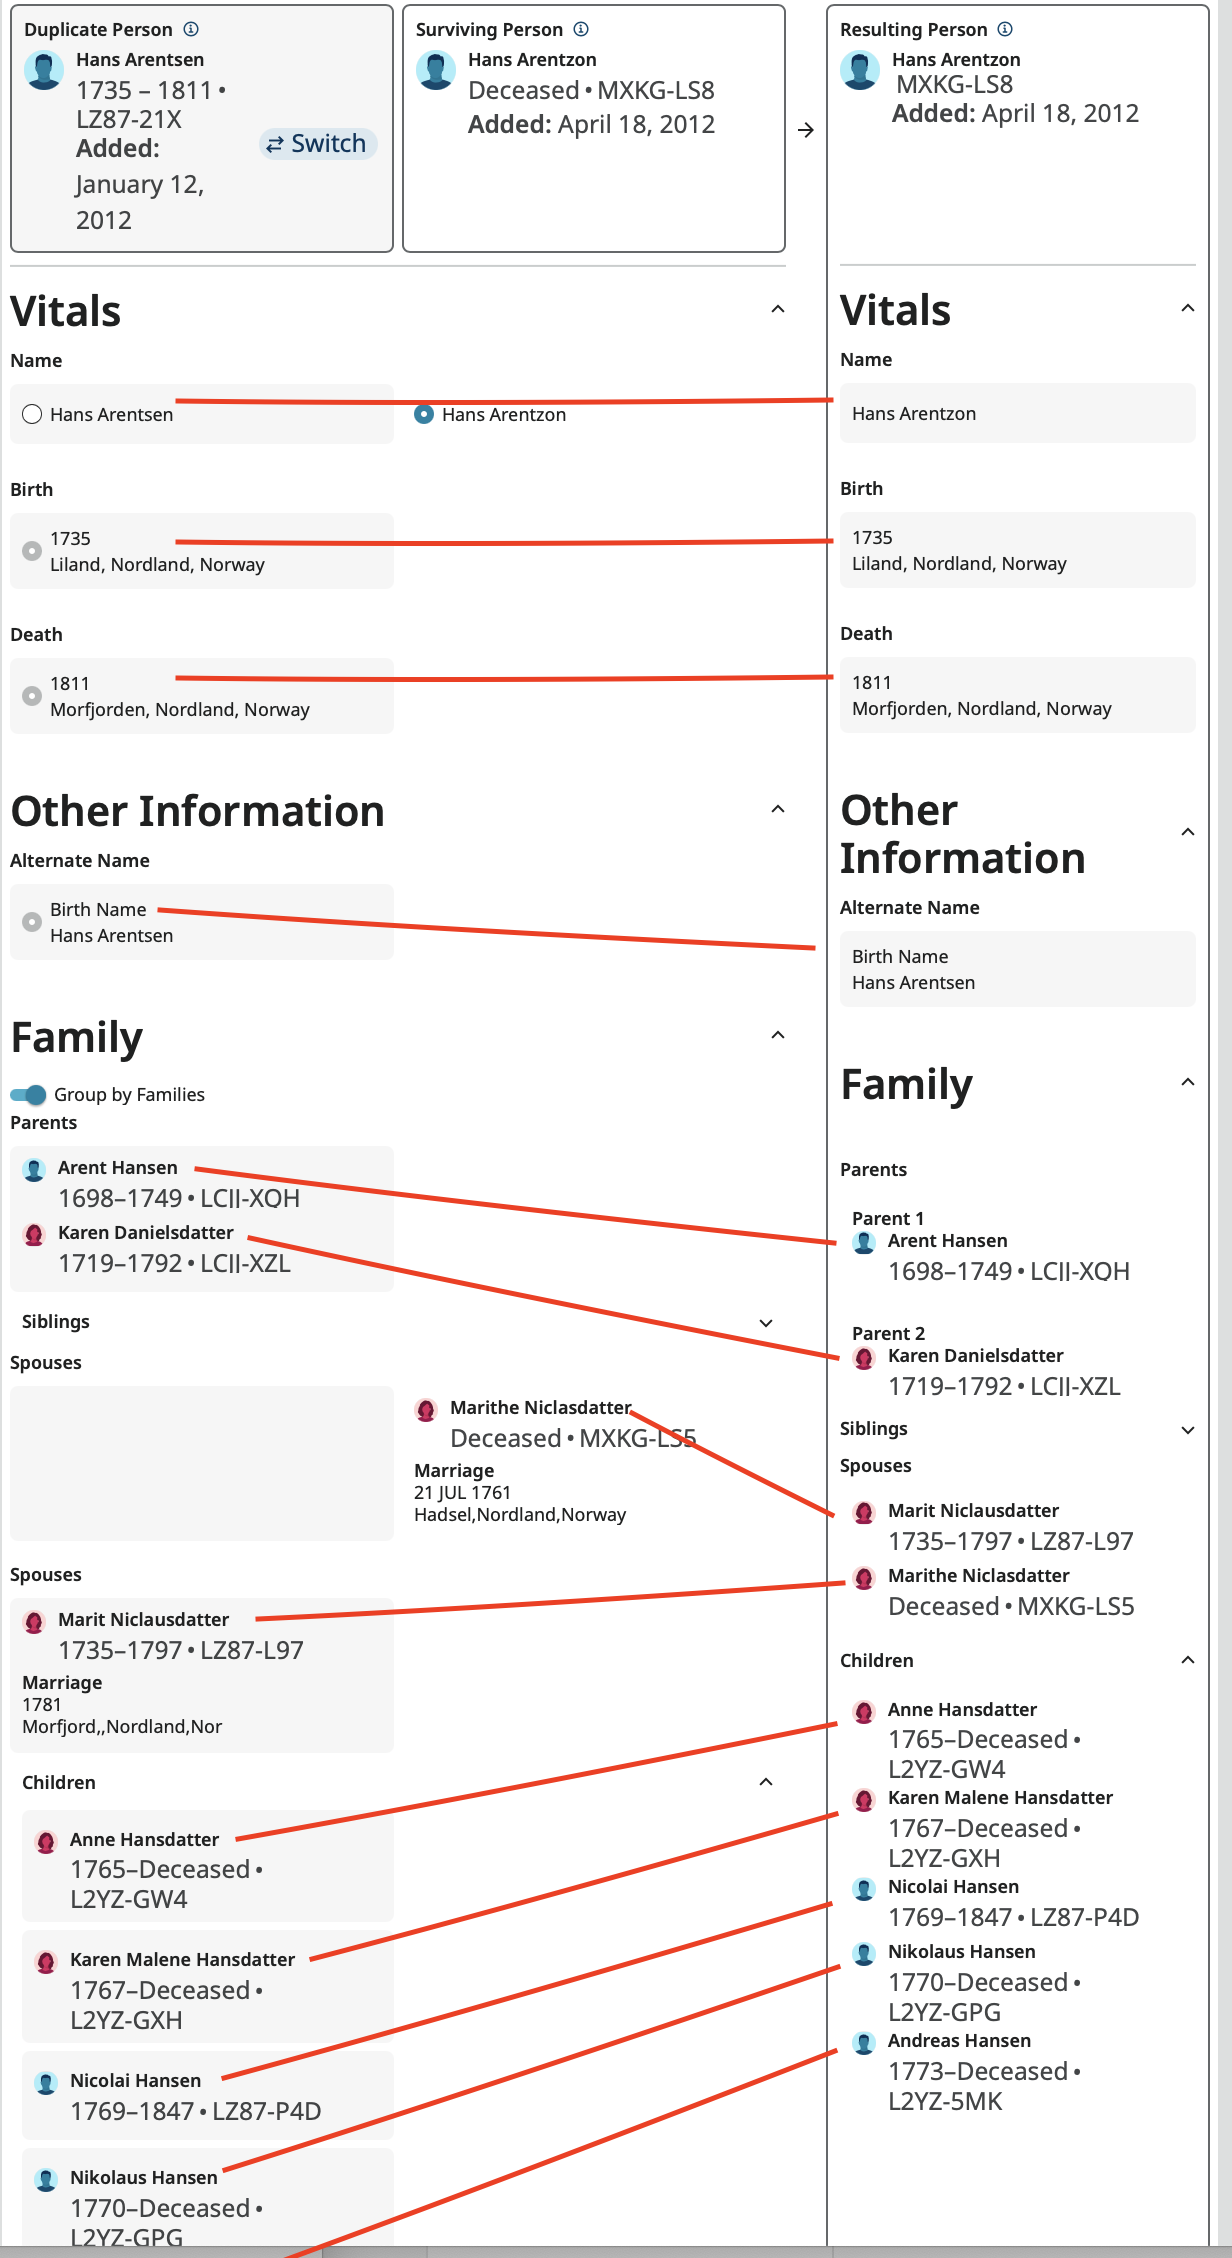Collapse Resulting Person Other Information section
Image resolution: width=1232 pixels, height=2258 pixels.
[1188, 832]
